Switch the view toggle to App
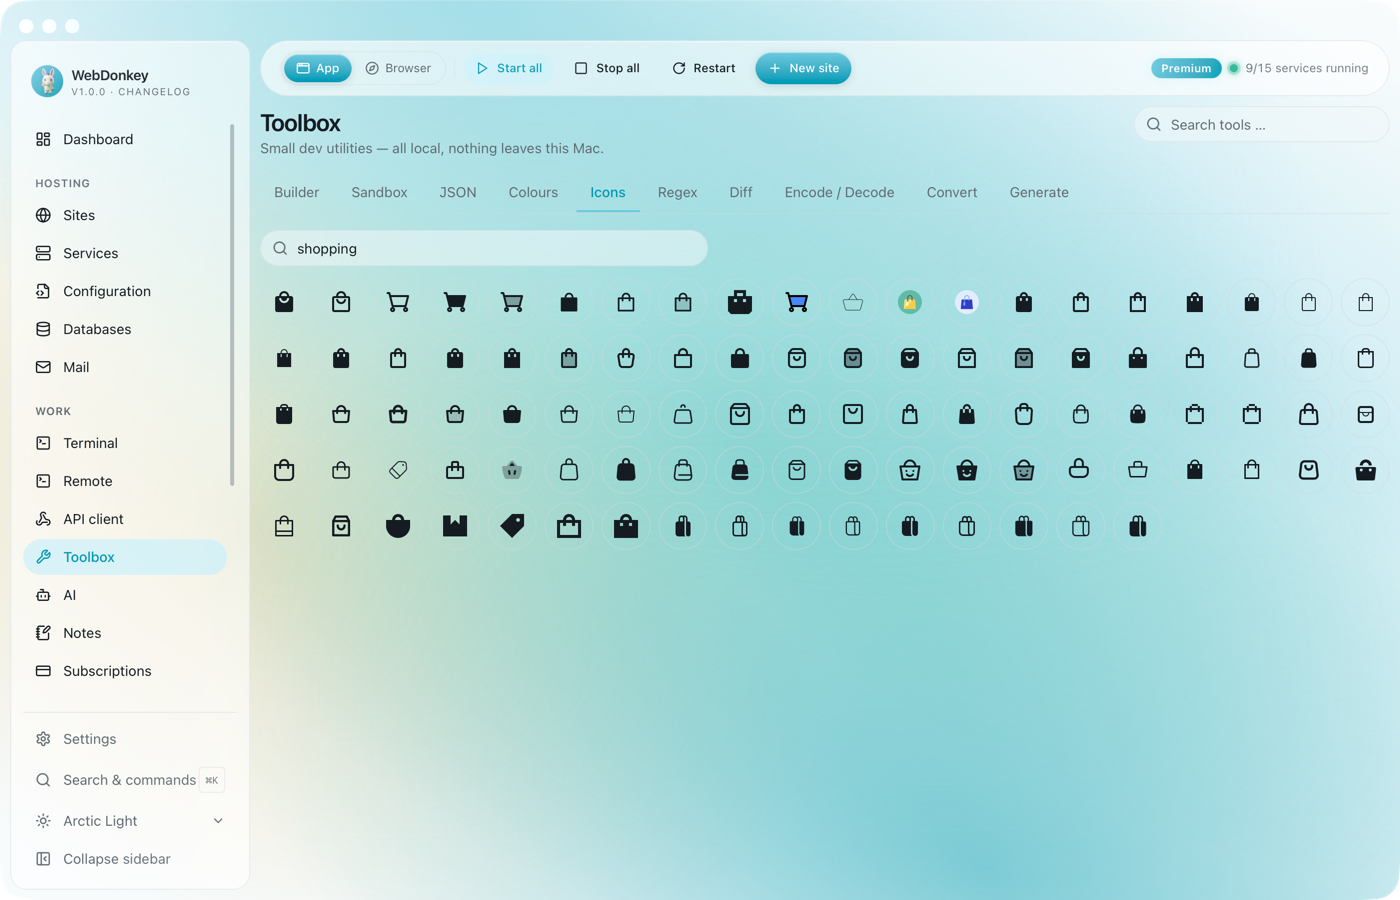1400x900 pixels. tap(318, 68)
